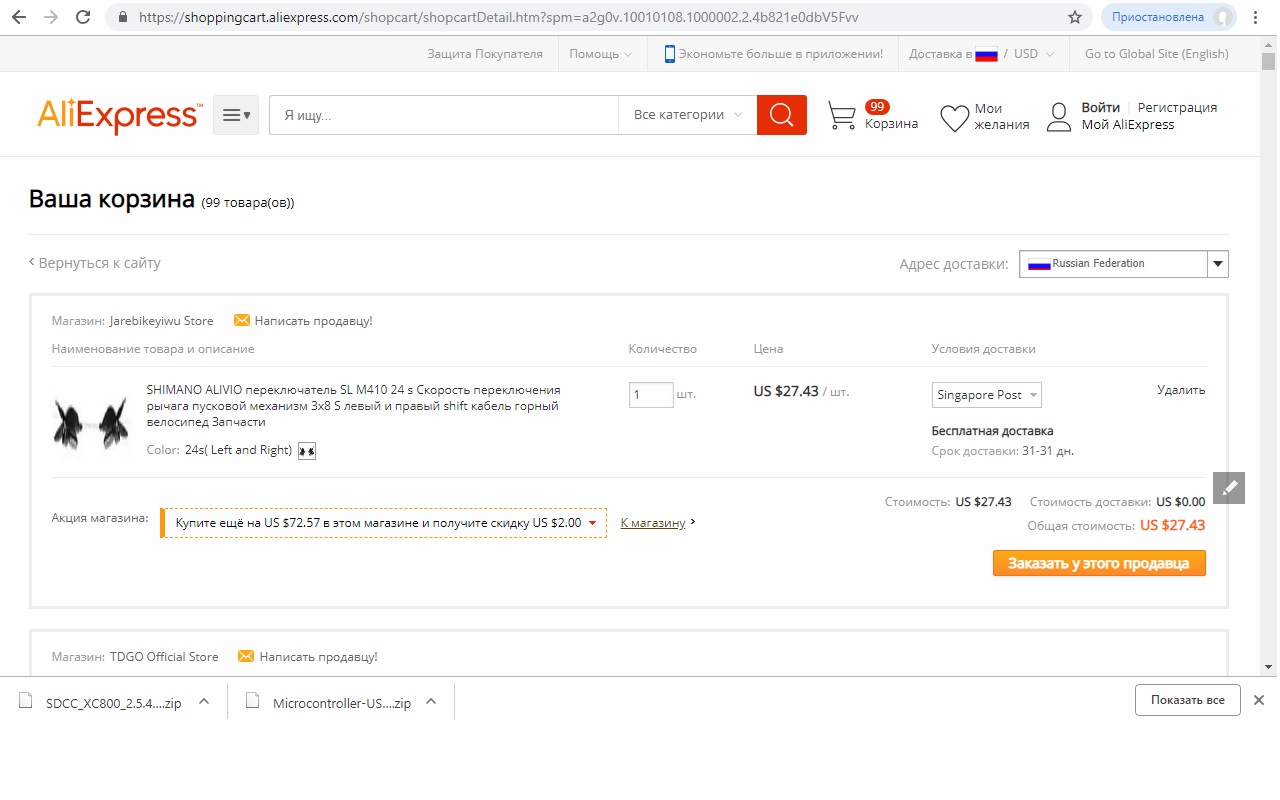This screenshot has height=800, width=1280.
Task: Click Go to Global Site (English)
Action: click(1157, 54)
